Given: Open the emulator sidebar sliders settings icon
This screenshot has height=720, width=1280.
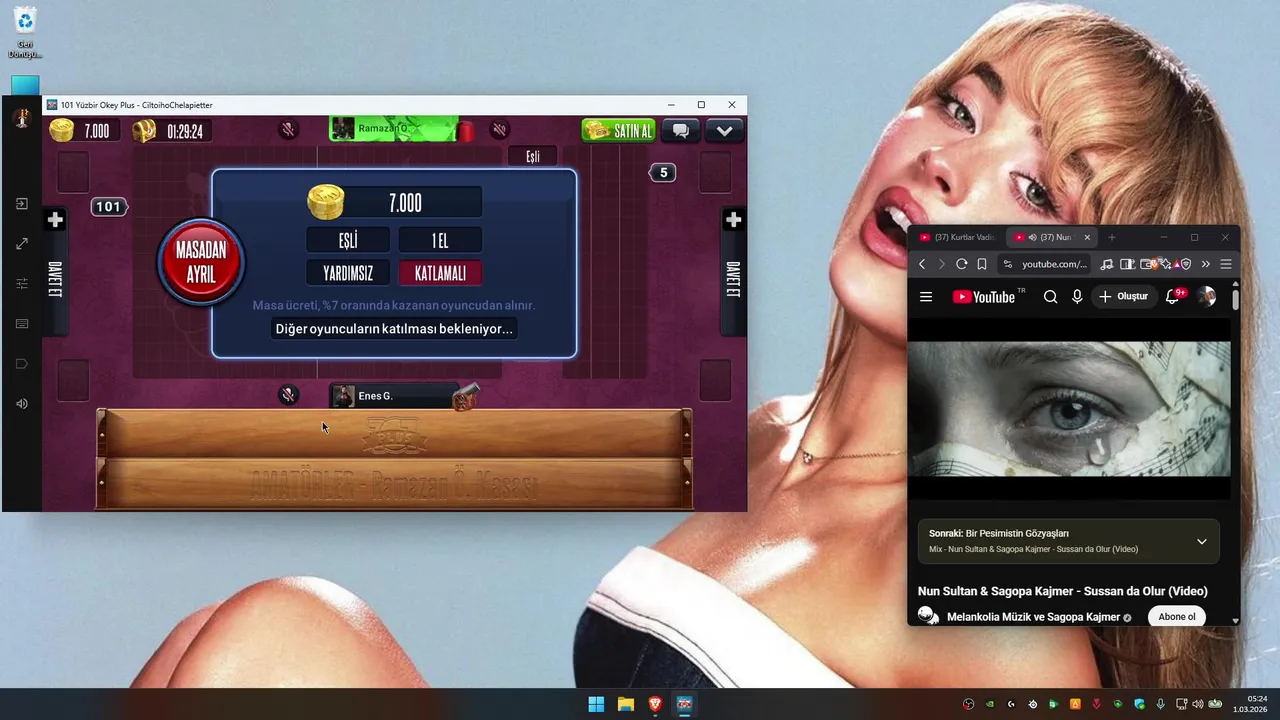Looking at the screenshot, I should tap(22, 284).
